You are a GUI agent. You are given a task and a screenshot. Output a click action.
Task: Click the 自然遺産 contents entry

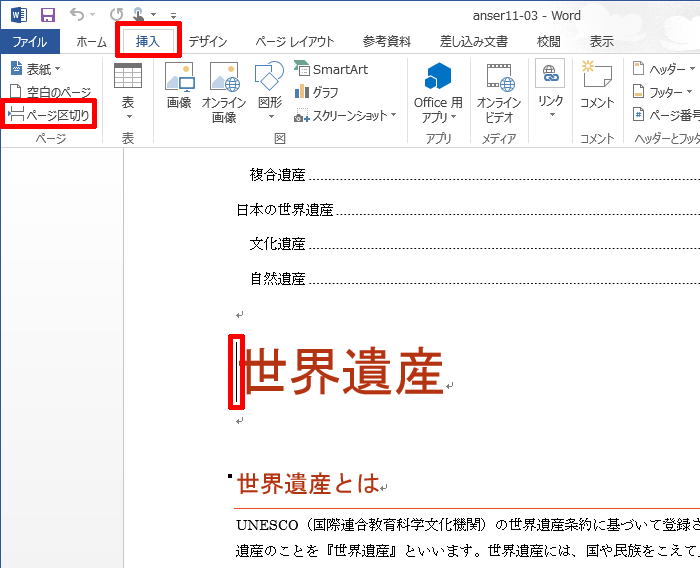277,279
